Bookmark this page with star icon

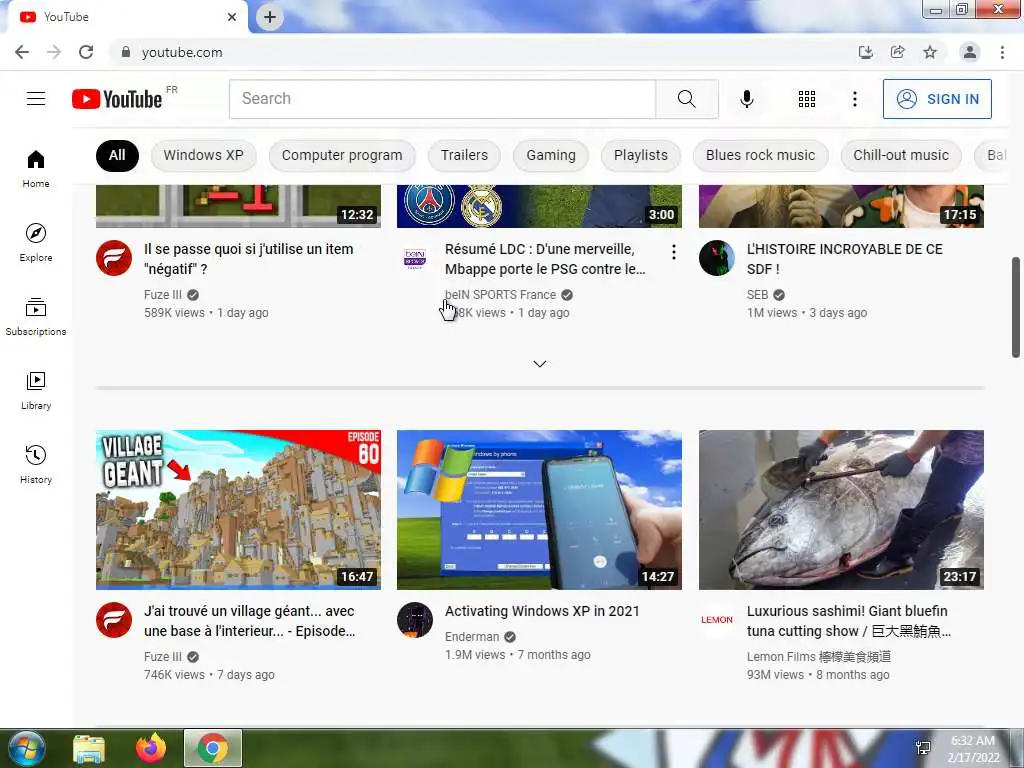[929, 52]
